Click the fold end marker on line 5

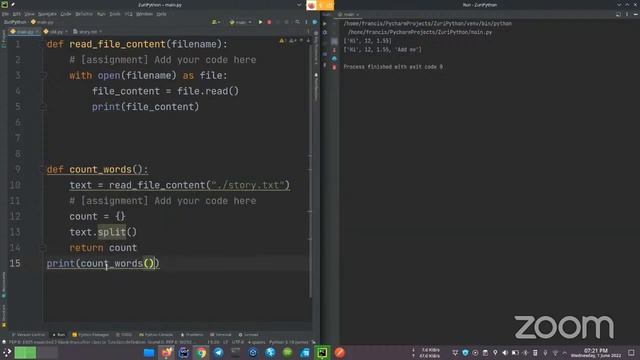[x=43, y=107]
